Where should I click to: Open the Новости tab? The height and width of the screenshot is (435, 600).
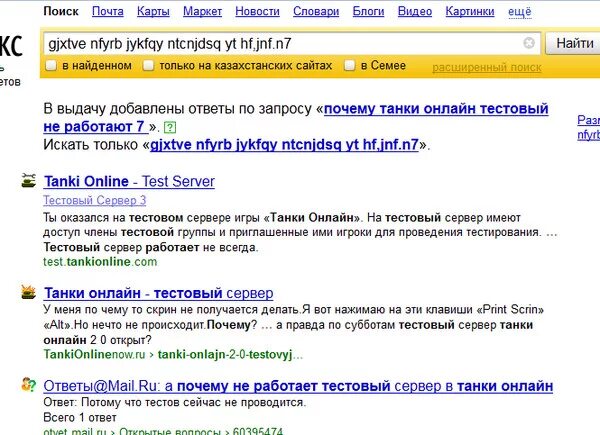pyautogui.click(x=257, y=11)
